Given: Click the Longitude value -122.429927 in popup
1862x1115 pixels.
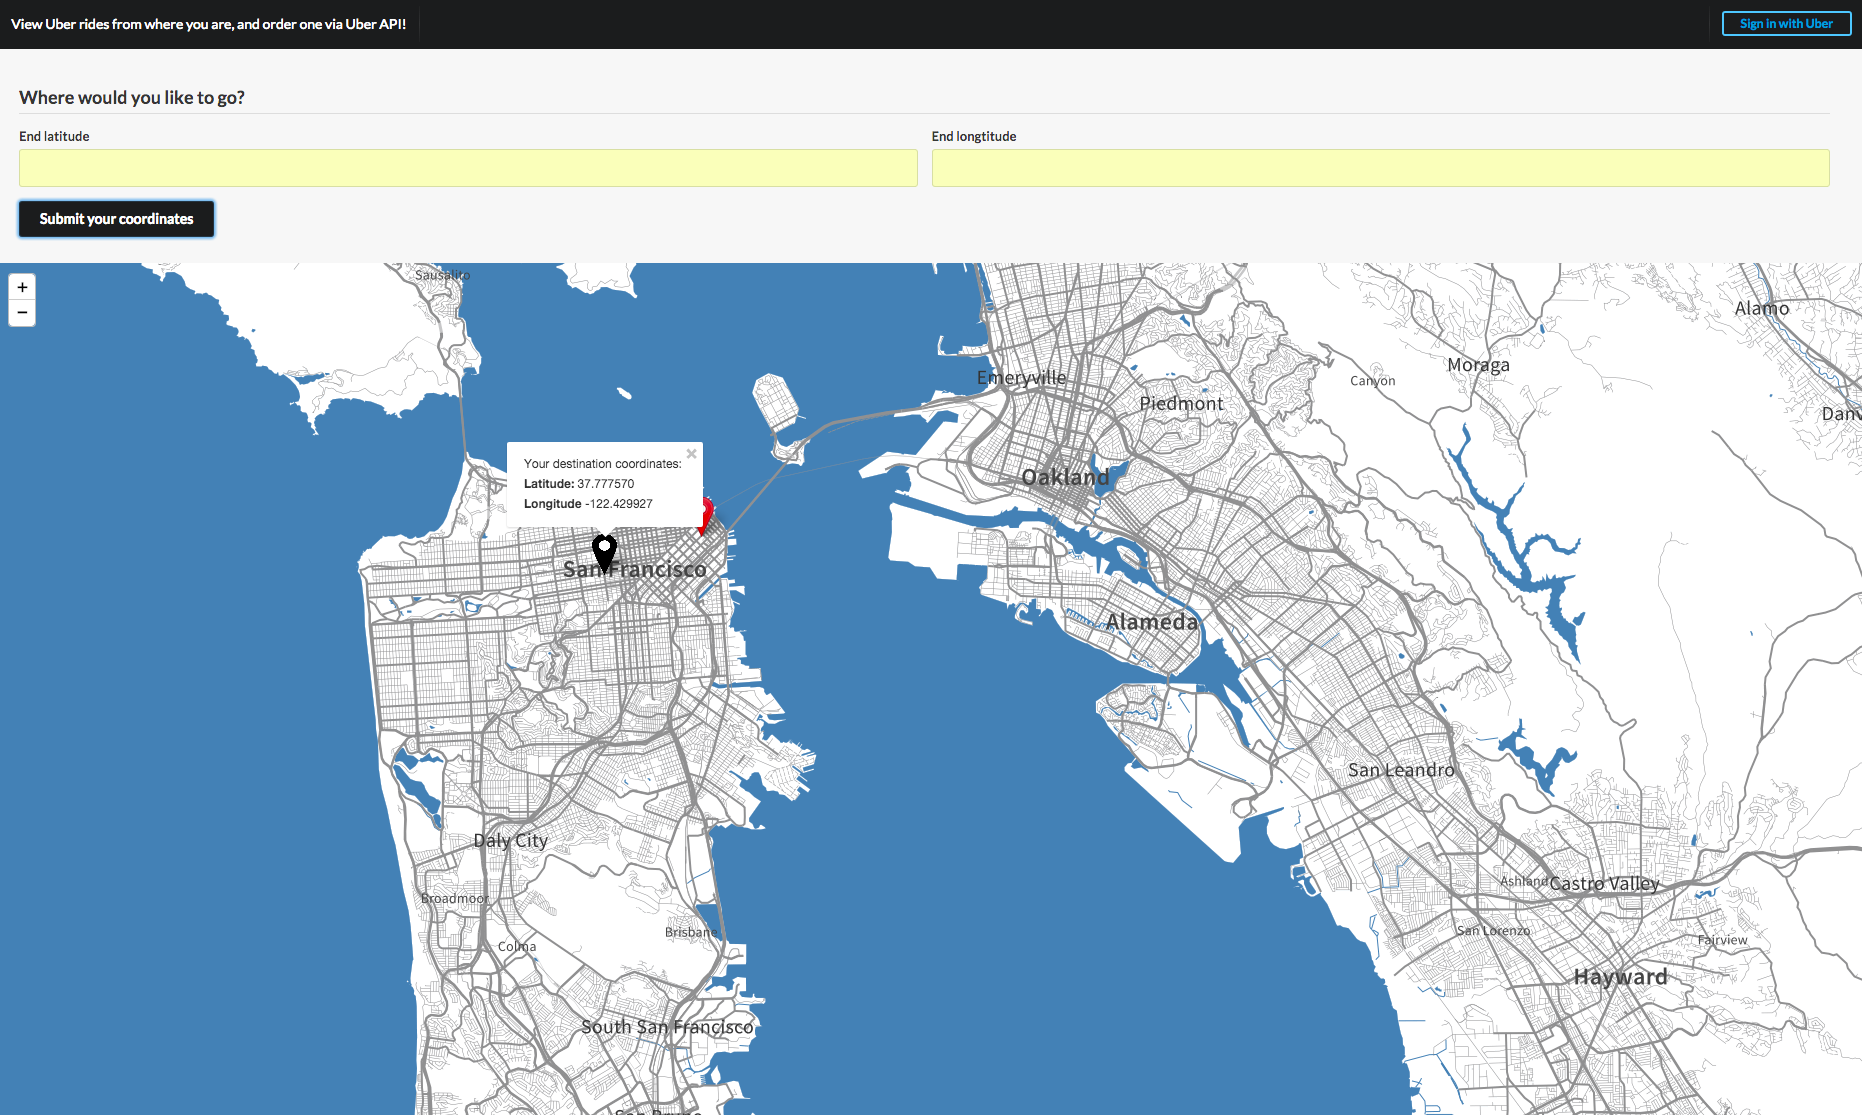Looking at the screenshot, I should [x=618, y=504].
